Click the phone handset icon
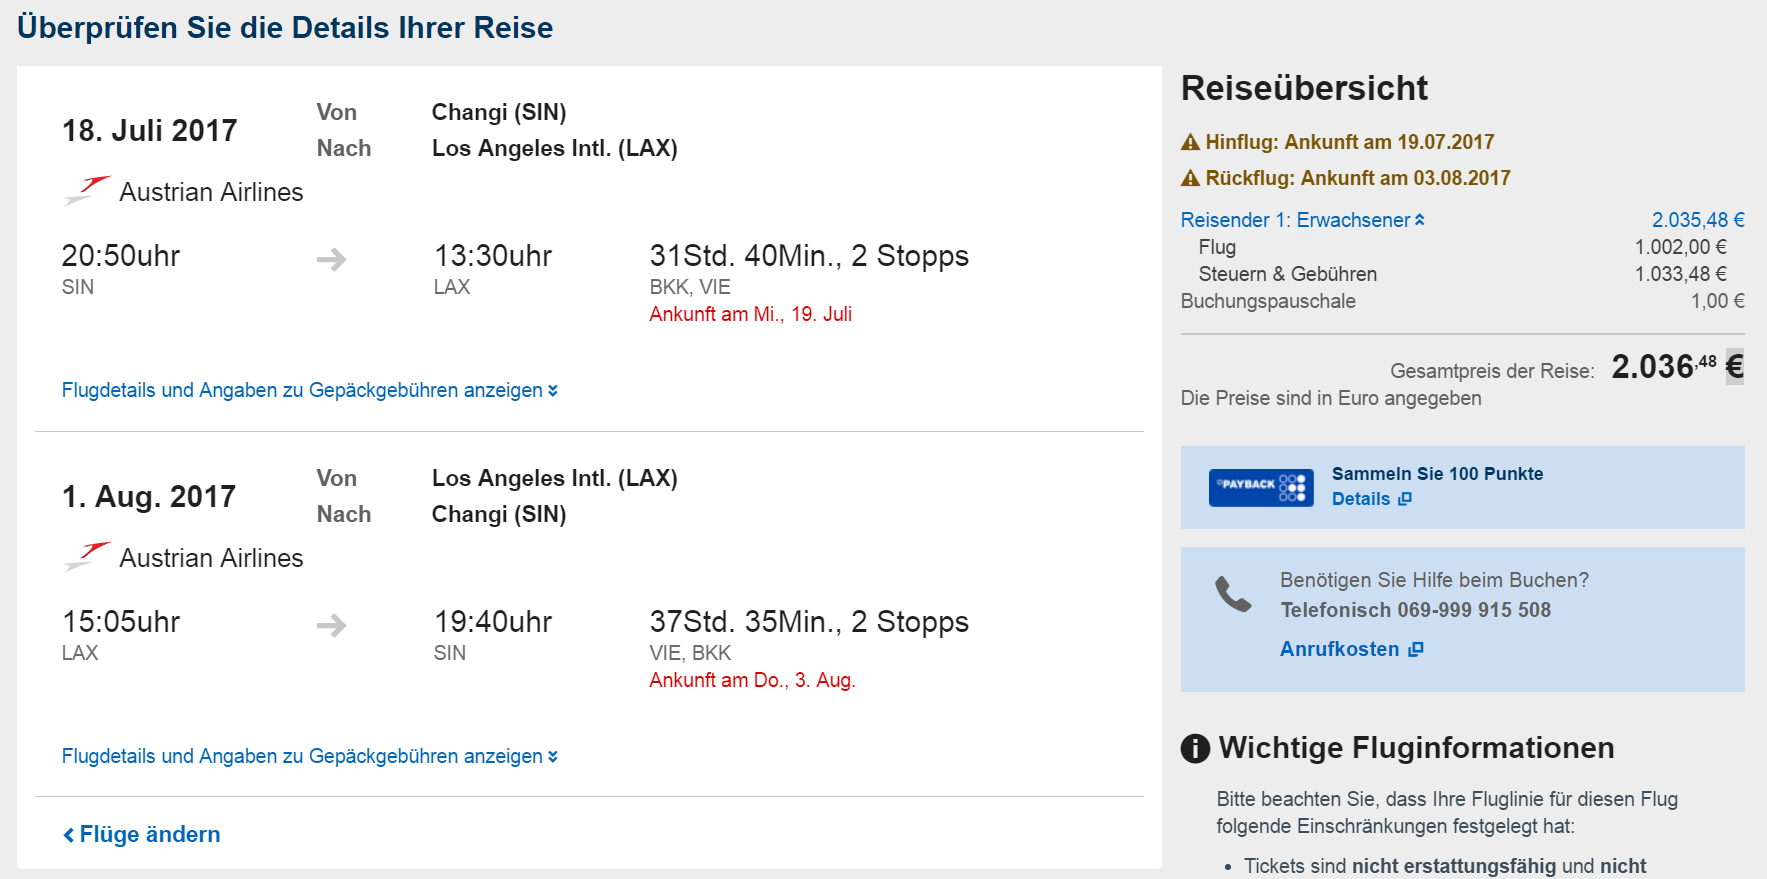Image resolution: width=1767 pixels, height=879 pixels. [1232, 594]
